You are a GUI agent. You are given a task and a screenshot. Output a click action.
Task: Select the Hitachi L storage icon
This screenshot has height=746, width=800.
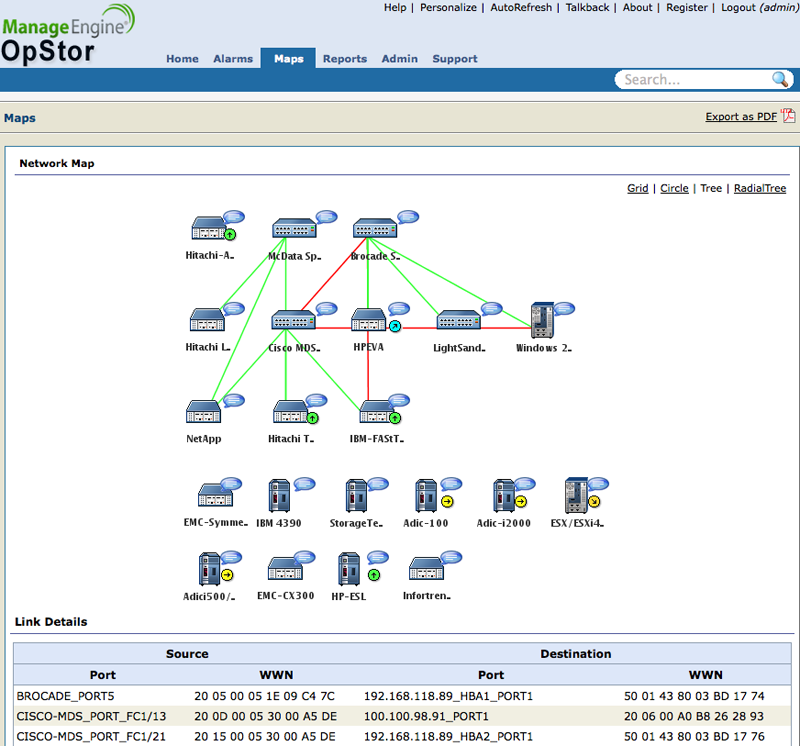(x=207, y=319)
